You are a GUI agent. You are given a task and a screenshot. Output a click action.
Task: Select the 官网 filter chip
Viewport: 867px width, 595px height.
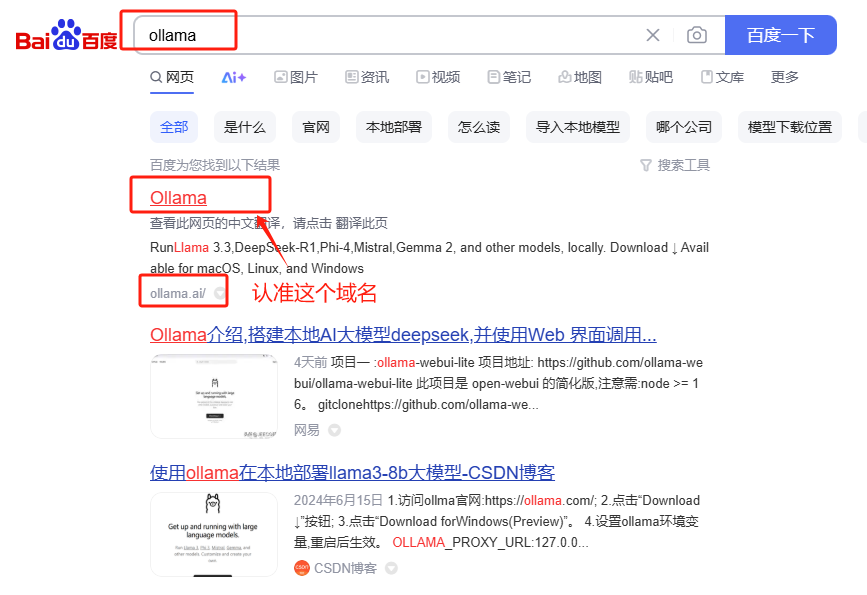[315, 127]
